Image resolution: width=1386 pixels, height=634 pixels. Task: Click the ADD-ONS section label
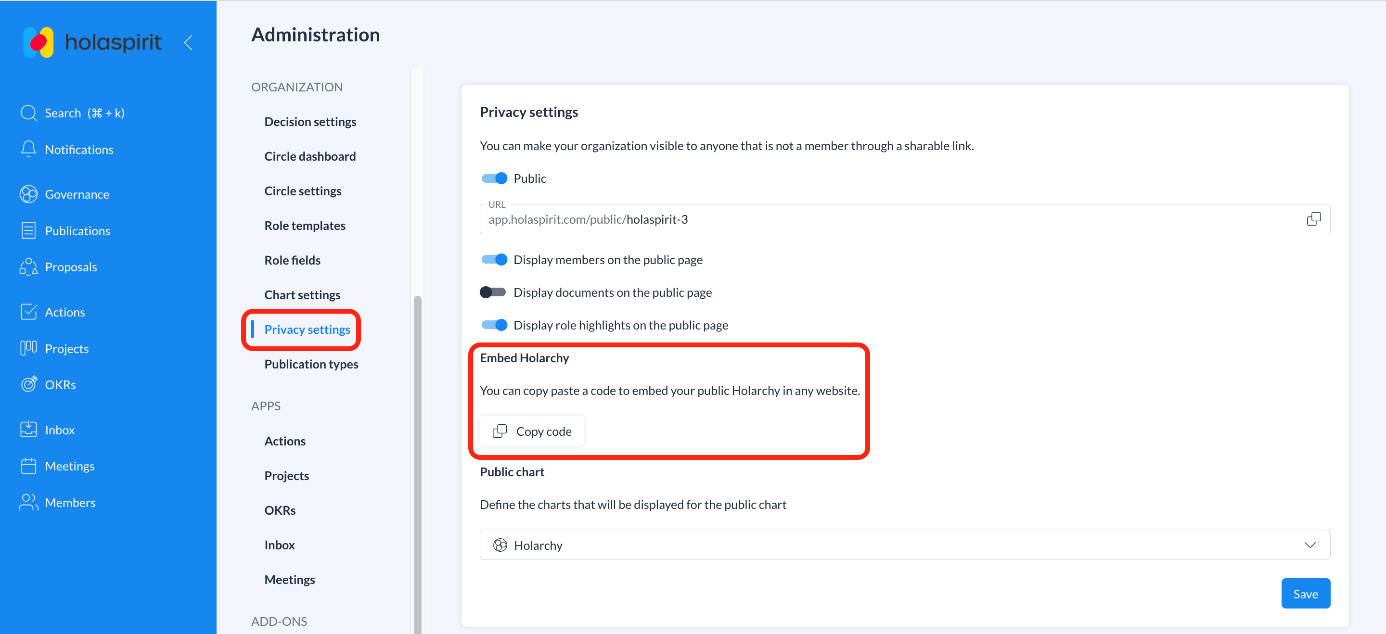coord(279,621)
